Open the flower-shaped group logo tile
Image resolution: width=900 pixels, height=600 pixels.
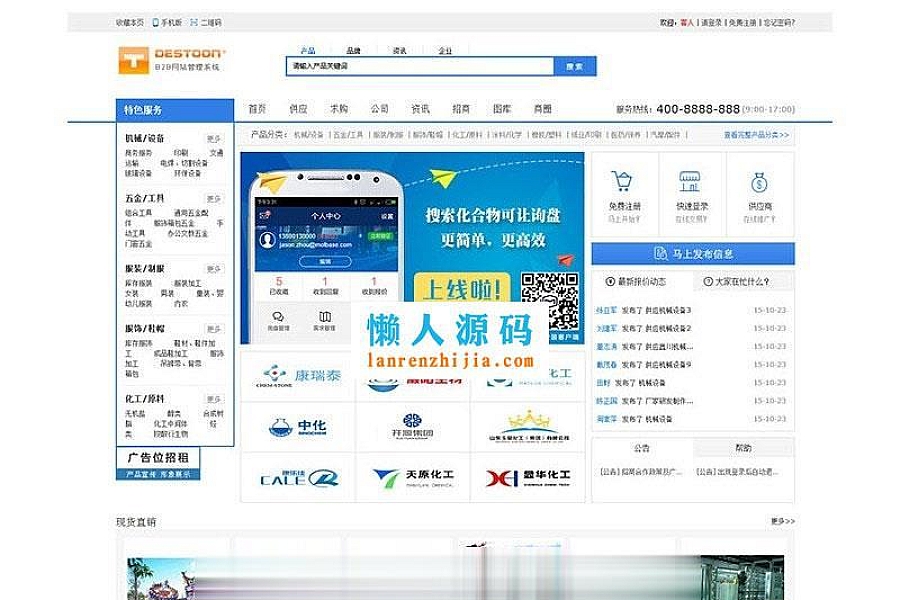point(413,427)
